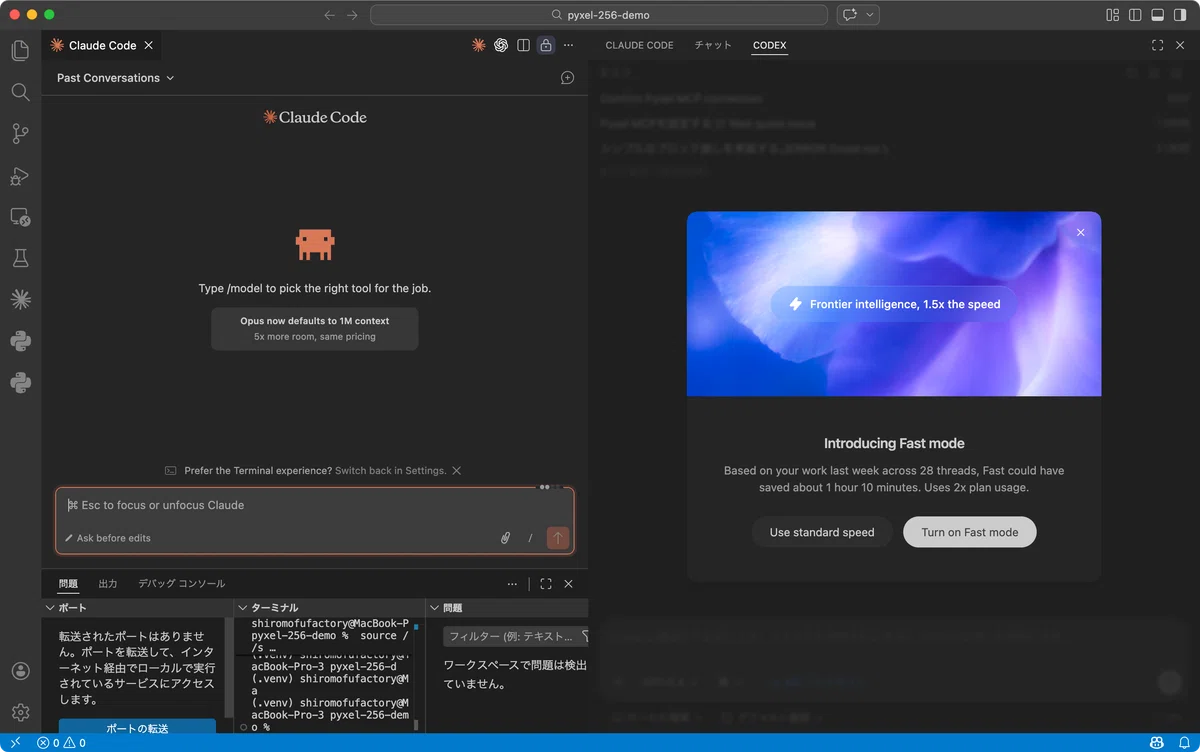Open bottom panel more actions ellipsis
Screen dimensions: 1200x752
coord(512,584)
